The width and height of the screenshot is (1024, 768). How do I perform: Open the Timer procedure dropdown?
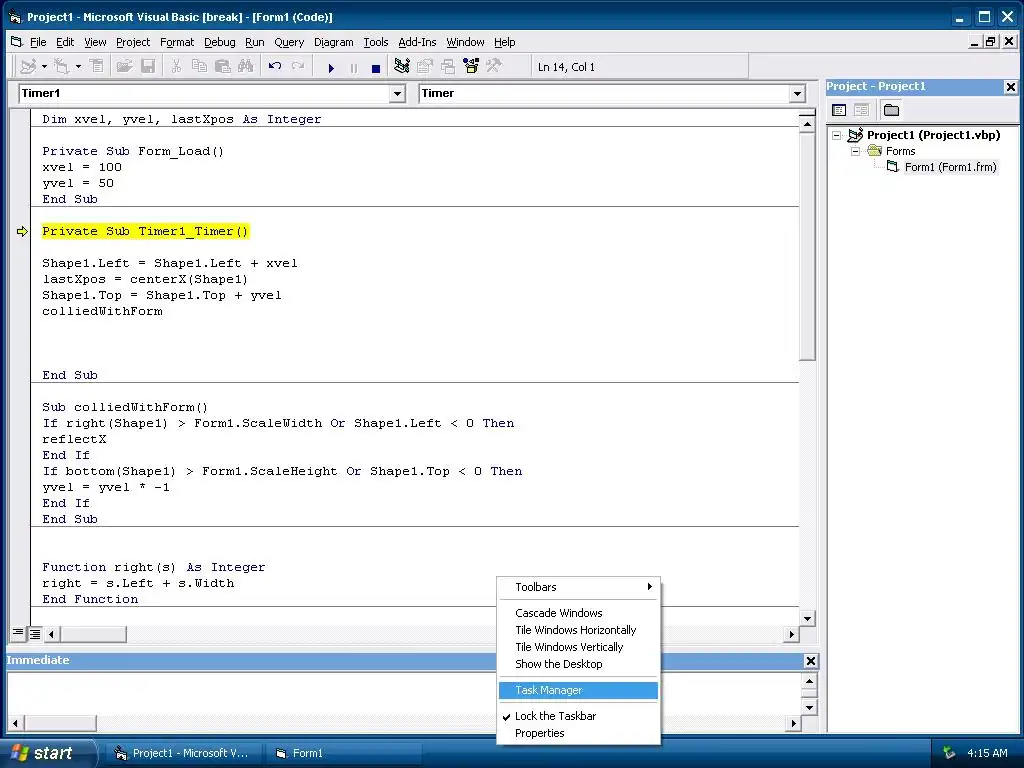point(797,94)
